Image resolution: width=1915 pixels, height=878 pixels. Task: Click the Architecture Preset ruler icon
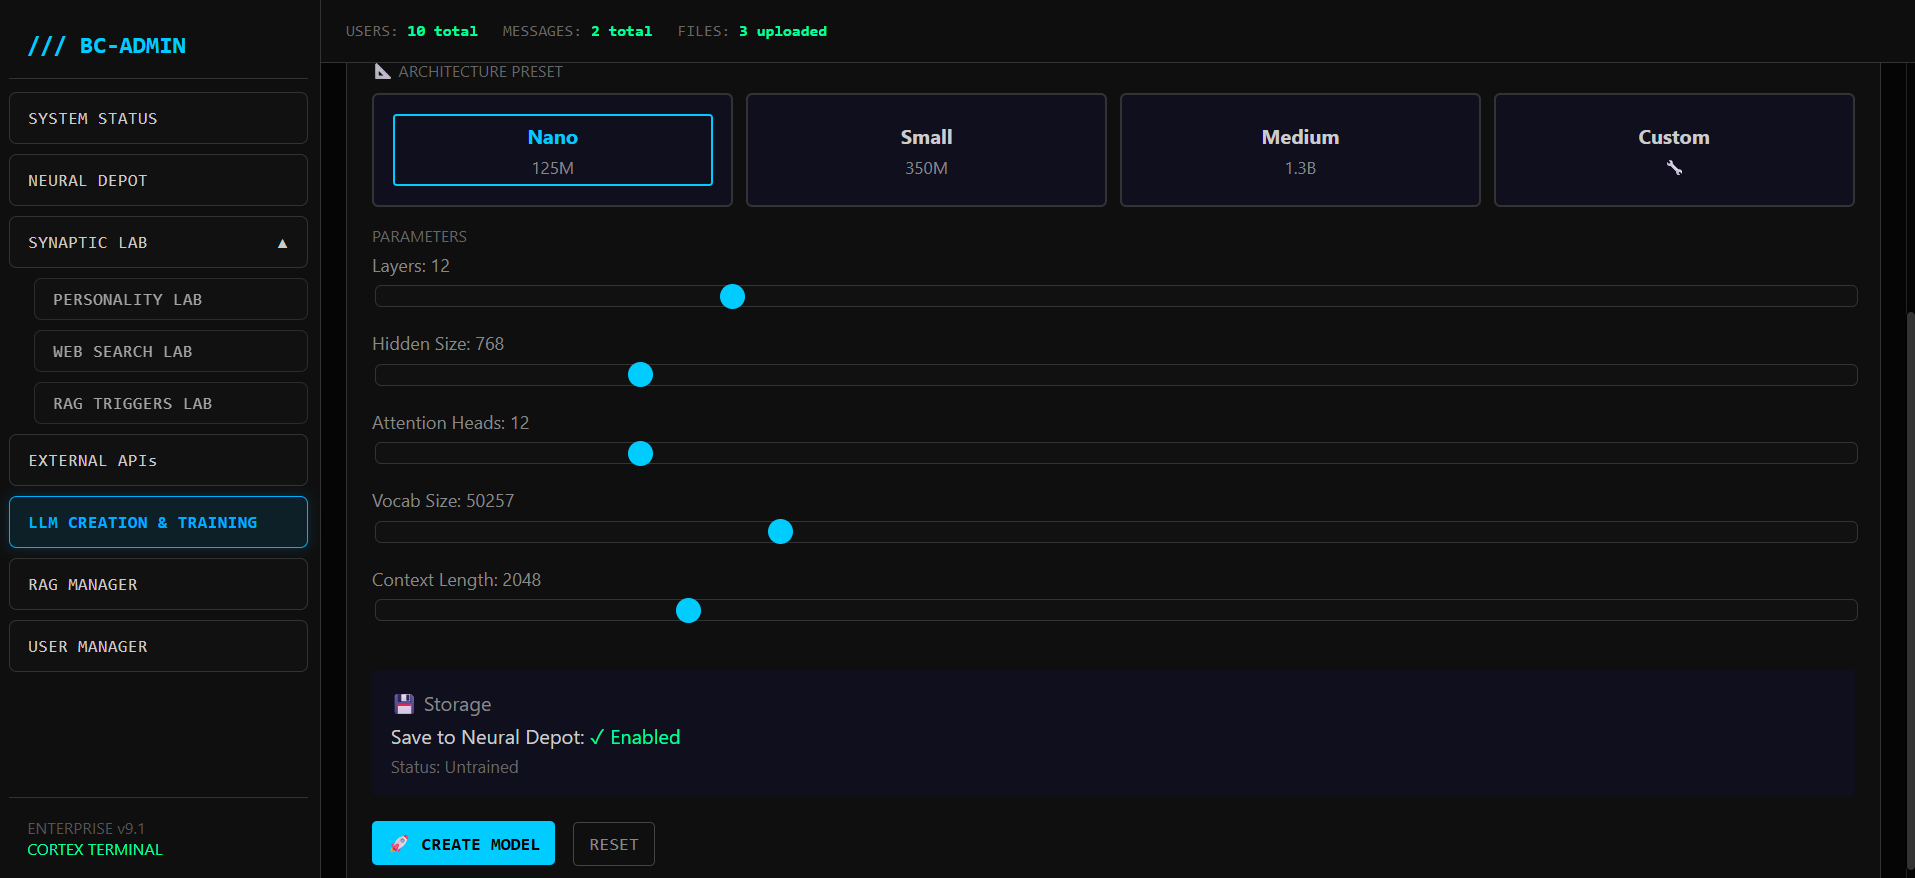[382, 71]
